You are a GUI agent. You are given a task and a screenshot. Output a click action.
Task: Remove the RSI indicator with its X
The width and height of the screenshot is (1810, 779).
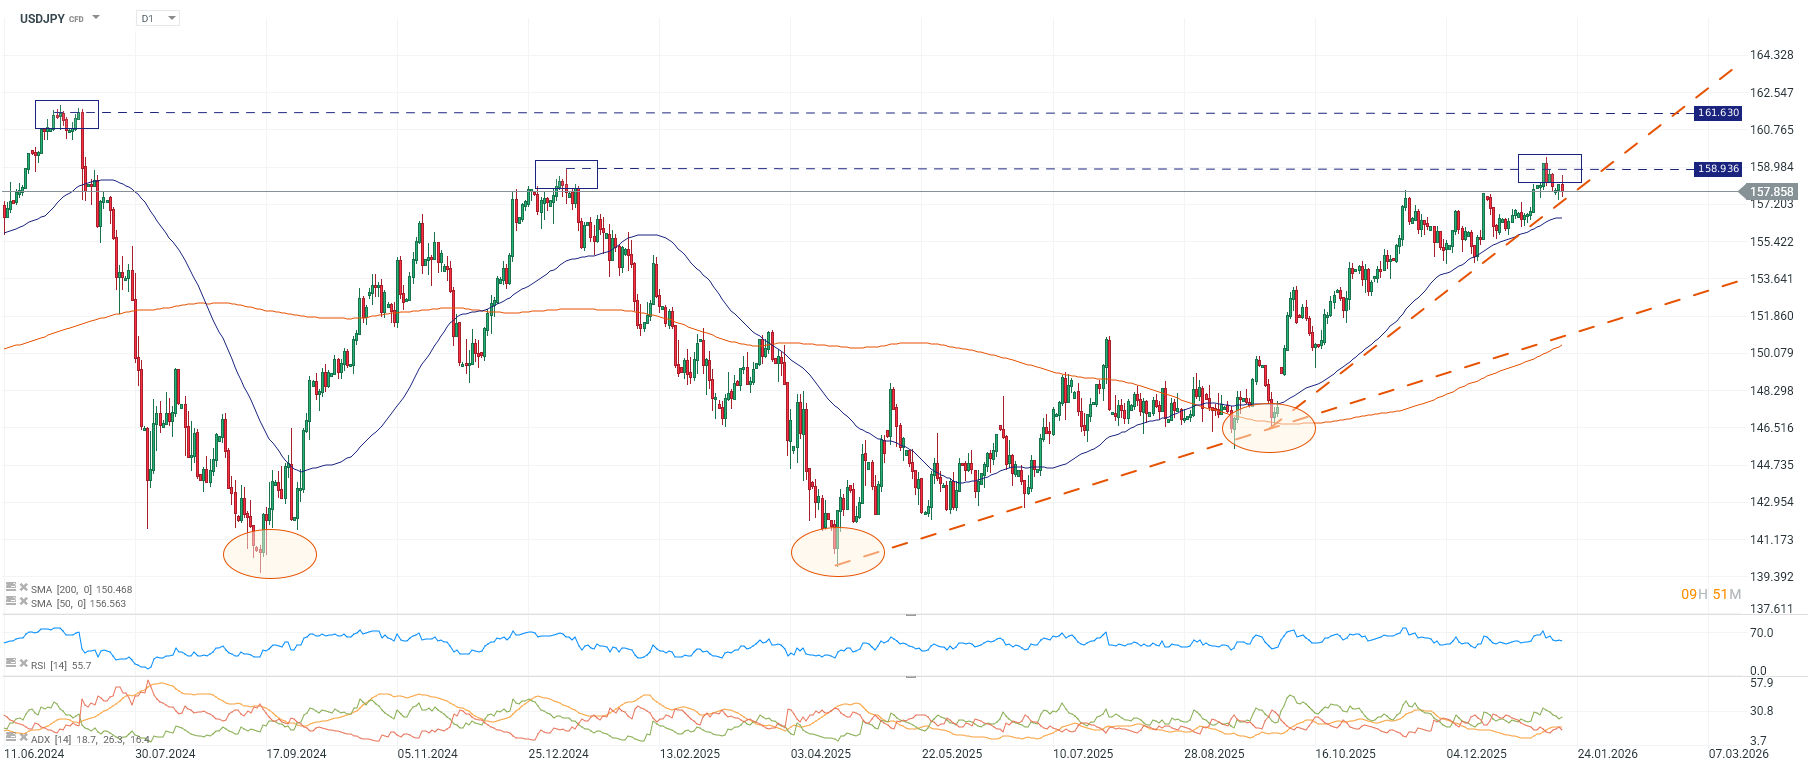23,663
